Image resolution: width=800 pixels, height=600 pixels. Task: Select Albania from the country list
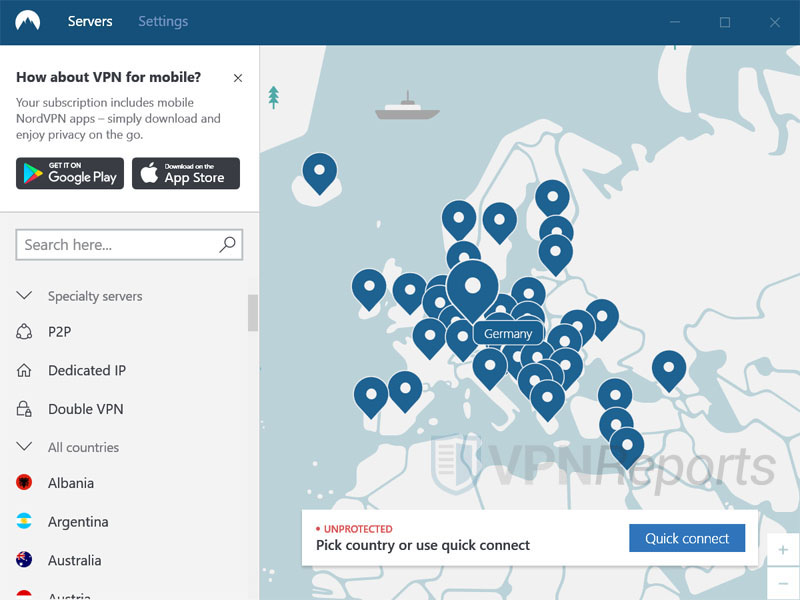(71, 483)
